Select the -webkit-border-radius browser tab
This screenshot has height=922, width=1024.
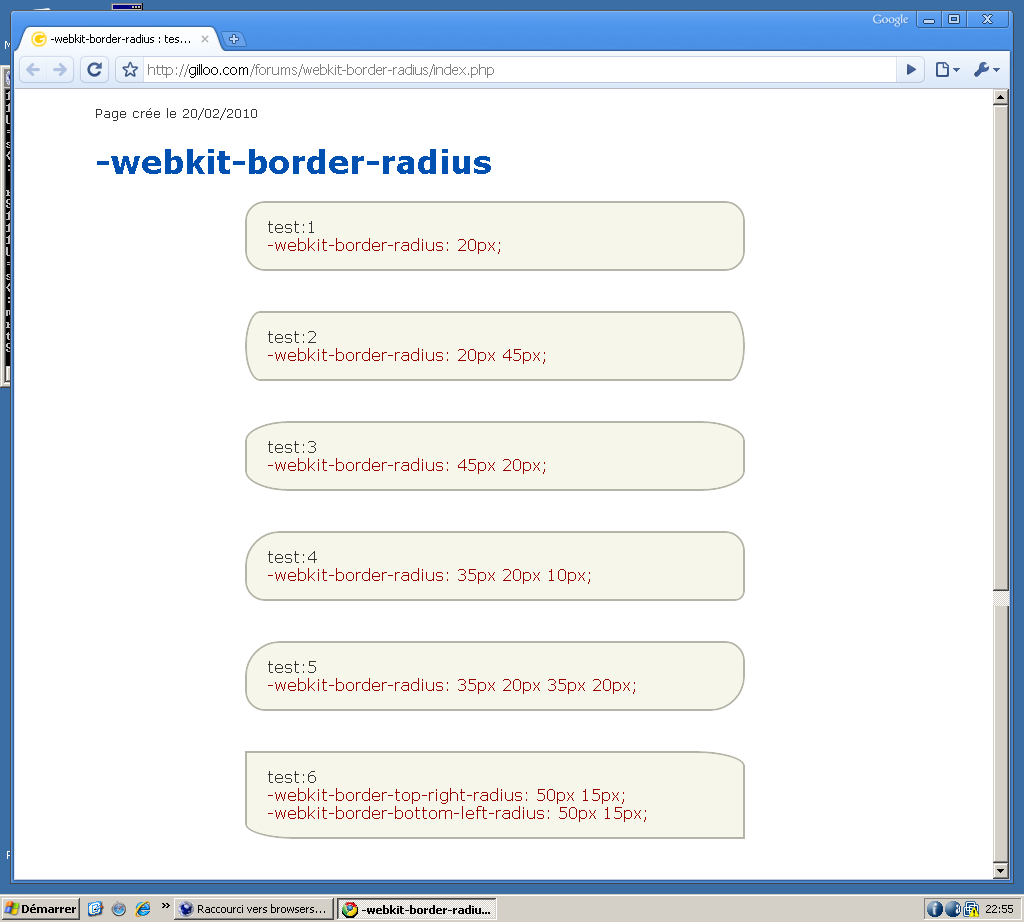click(x=118, y=39)
